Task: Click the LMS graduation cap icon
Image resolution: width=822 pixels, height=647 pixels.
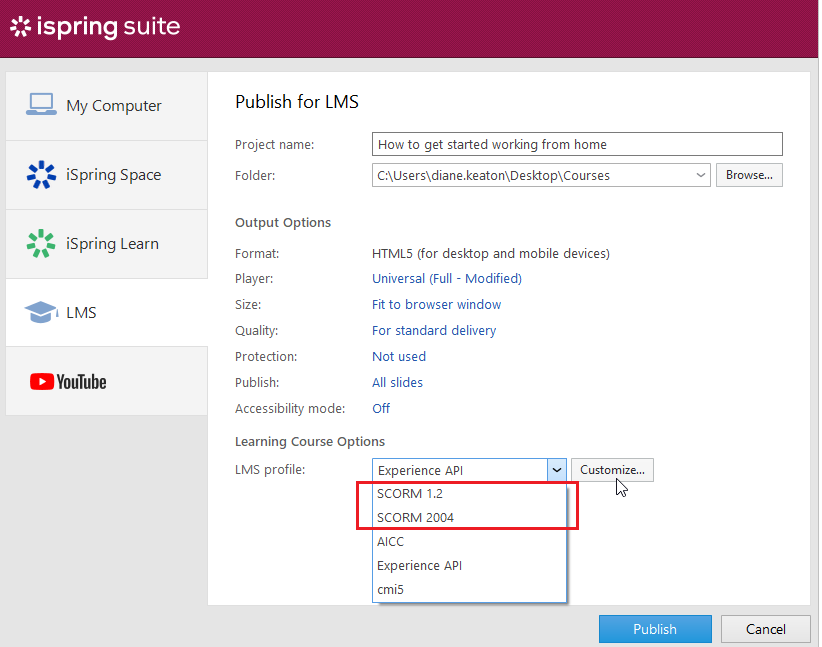Action: point(41,312)
